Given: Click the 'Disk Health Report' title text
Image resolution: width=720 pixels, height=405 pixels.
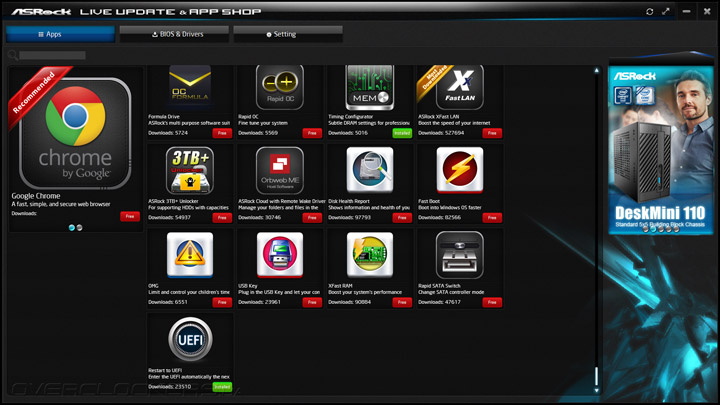Looking at the screenshot, I should click(349, 201).
